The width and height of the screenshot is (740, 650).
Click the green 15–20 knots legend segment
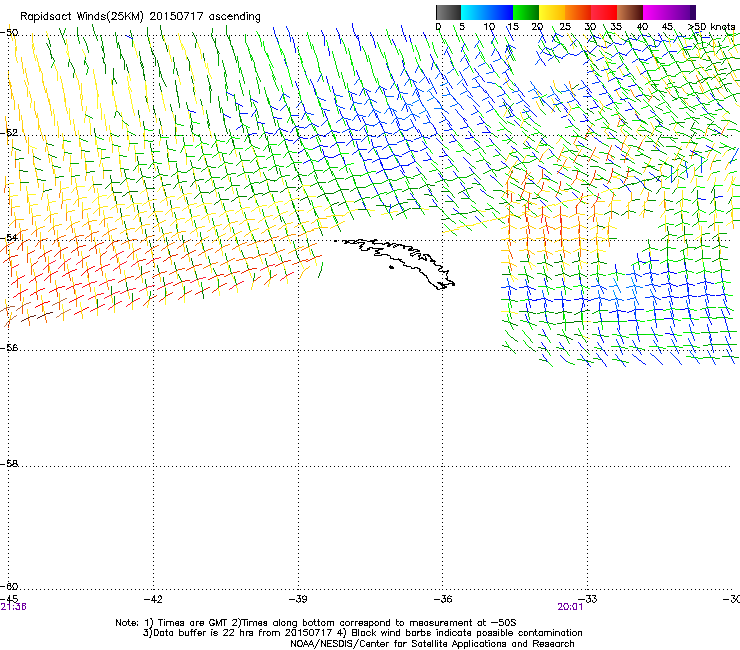526,12
